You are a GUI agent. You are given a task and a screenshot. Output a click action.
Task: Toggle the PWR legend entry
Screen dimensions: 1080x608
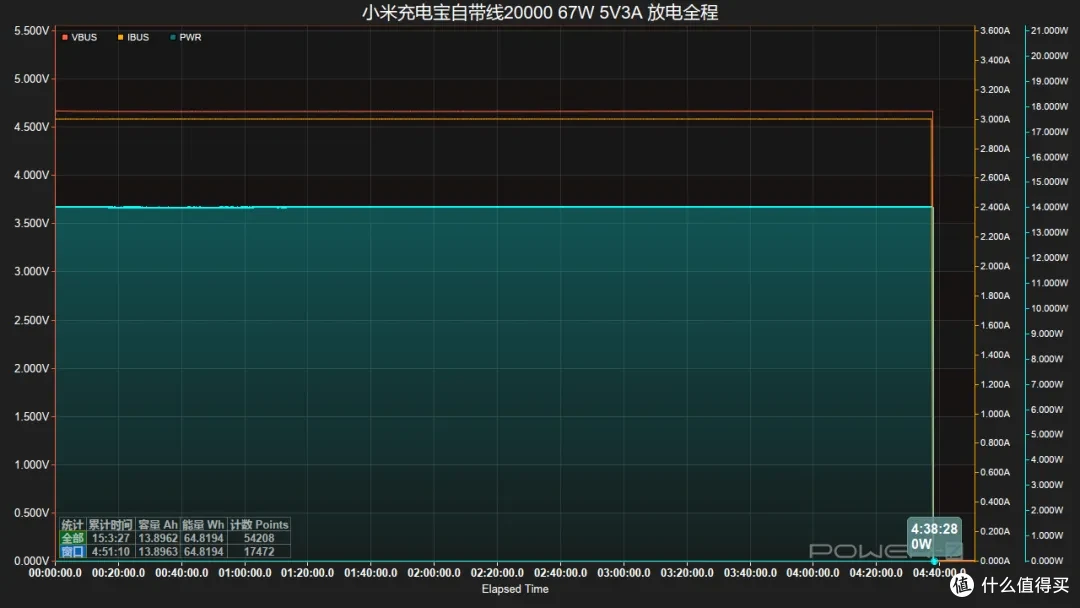tap(185, 37)
